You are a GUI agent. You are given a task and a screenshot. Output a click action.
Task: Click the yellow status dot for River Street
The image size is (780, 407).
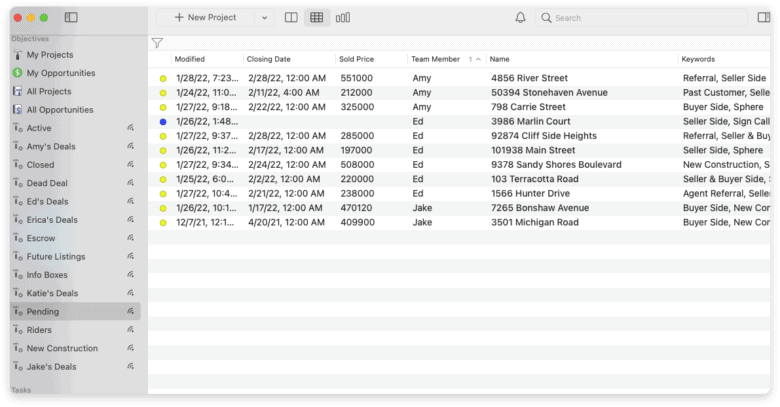(x=163, y=78)
